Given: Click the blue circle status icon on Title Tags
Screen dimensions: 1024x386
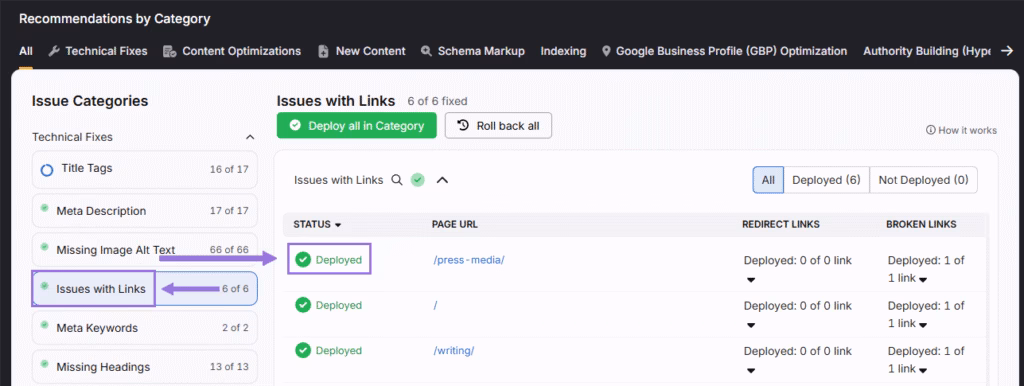Looking at the screenshot, I should (x=46, y=170).
